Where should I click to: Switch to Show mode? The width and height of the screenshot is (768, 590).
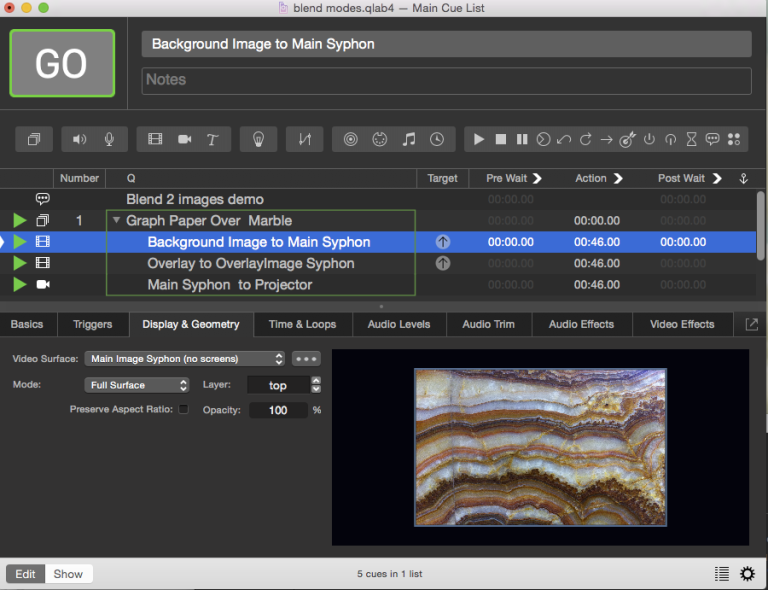pos(68,574)
